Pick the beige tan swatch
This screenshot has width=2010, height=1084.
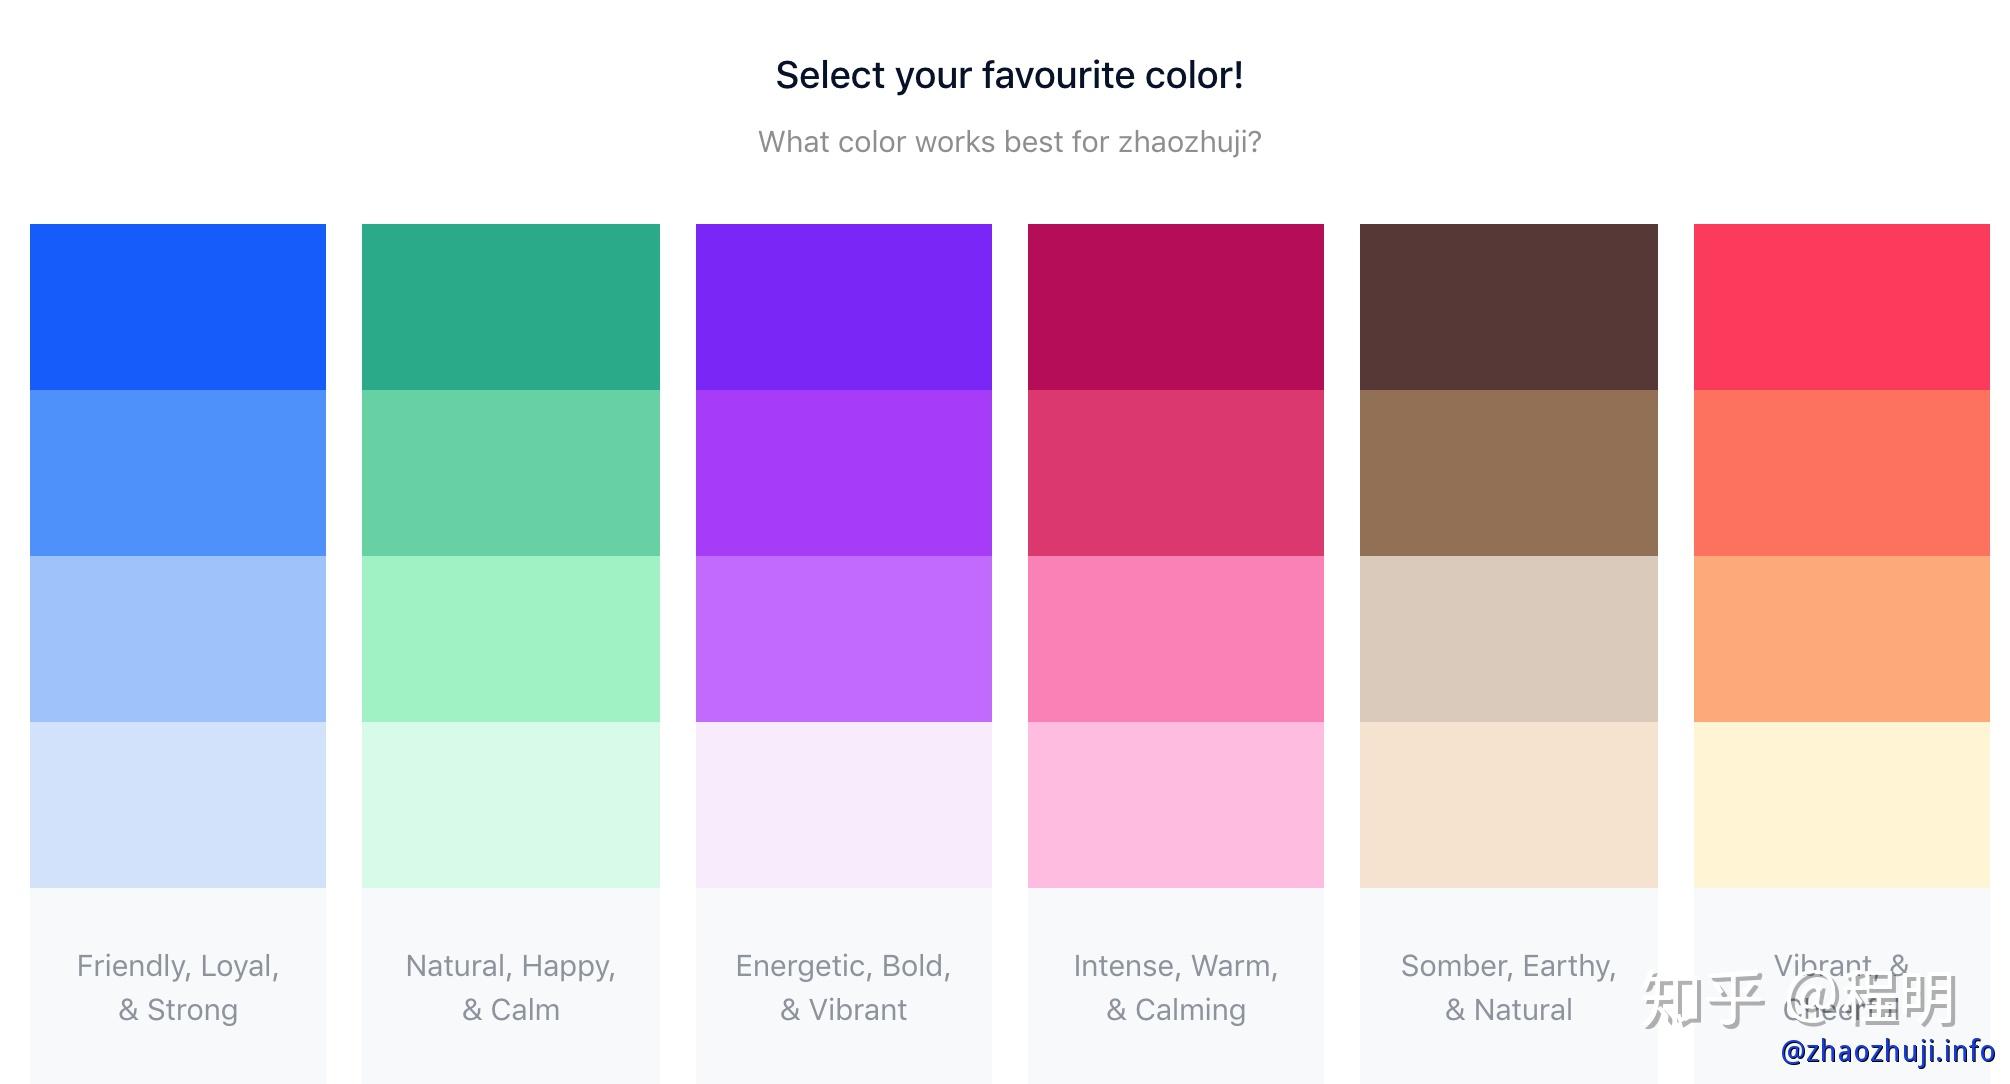[1509, 638]
